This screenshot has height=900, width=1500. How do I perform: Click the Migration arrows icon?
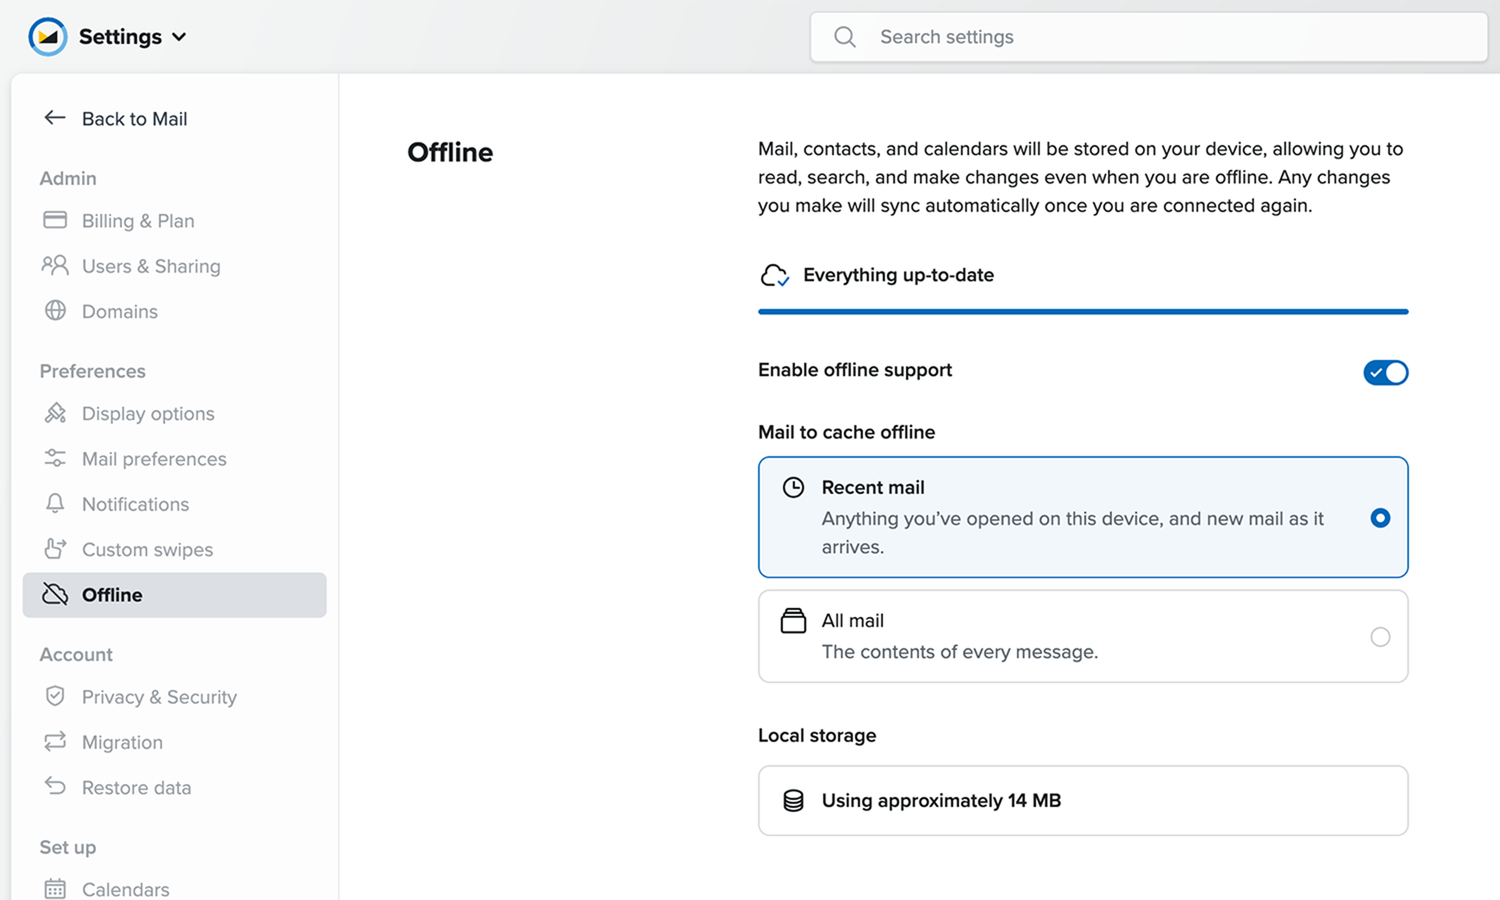pos(55,741)
